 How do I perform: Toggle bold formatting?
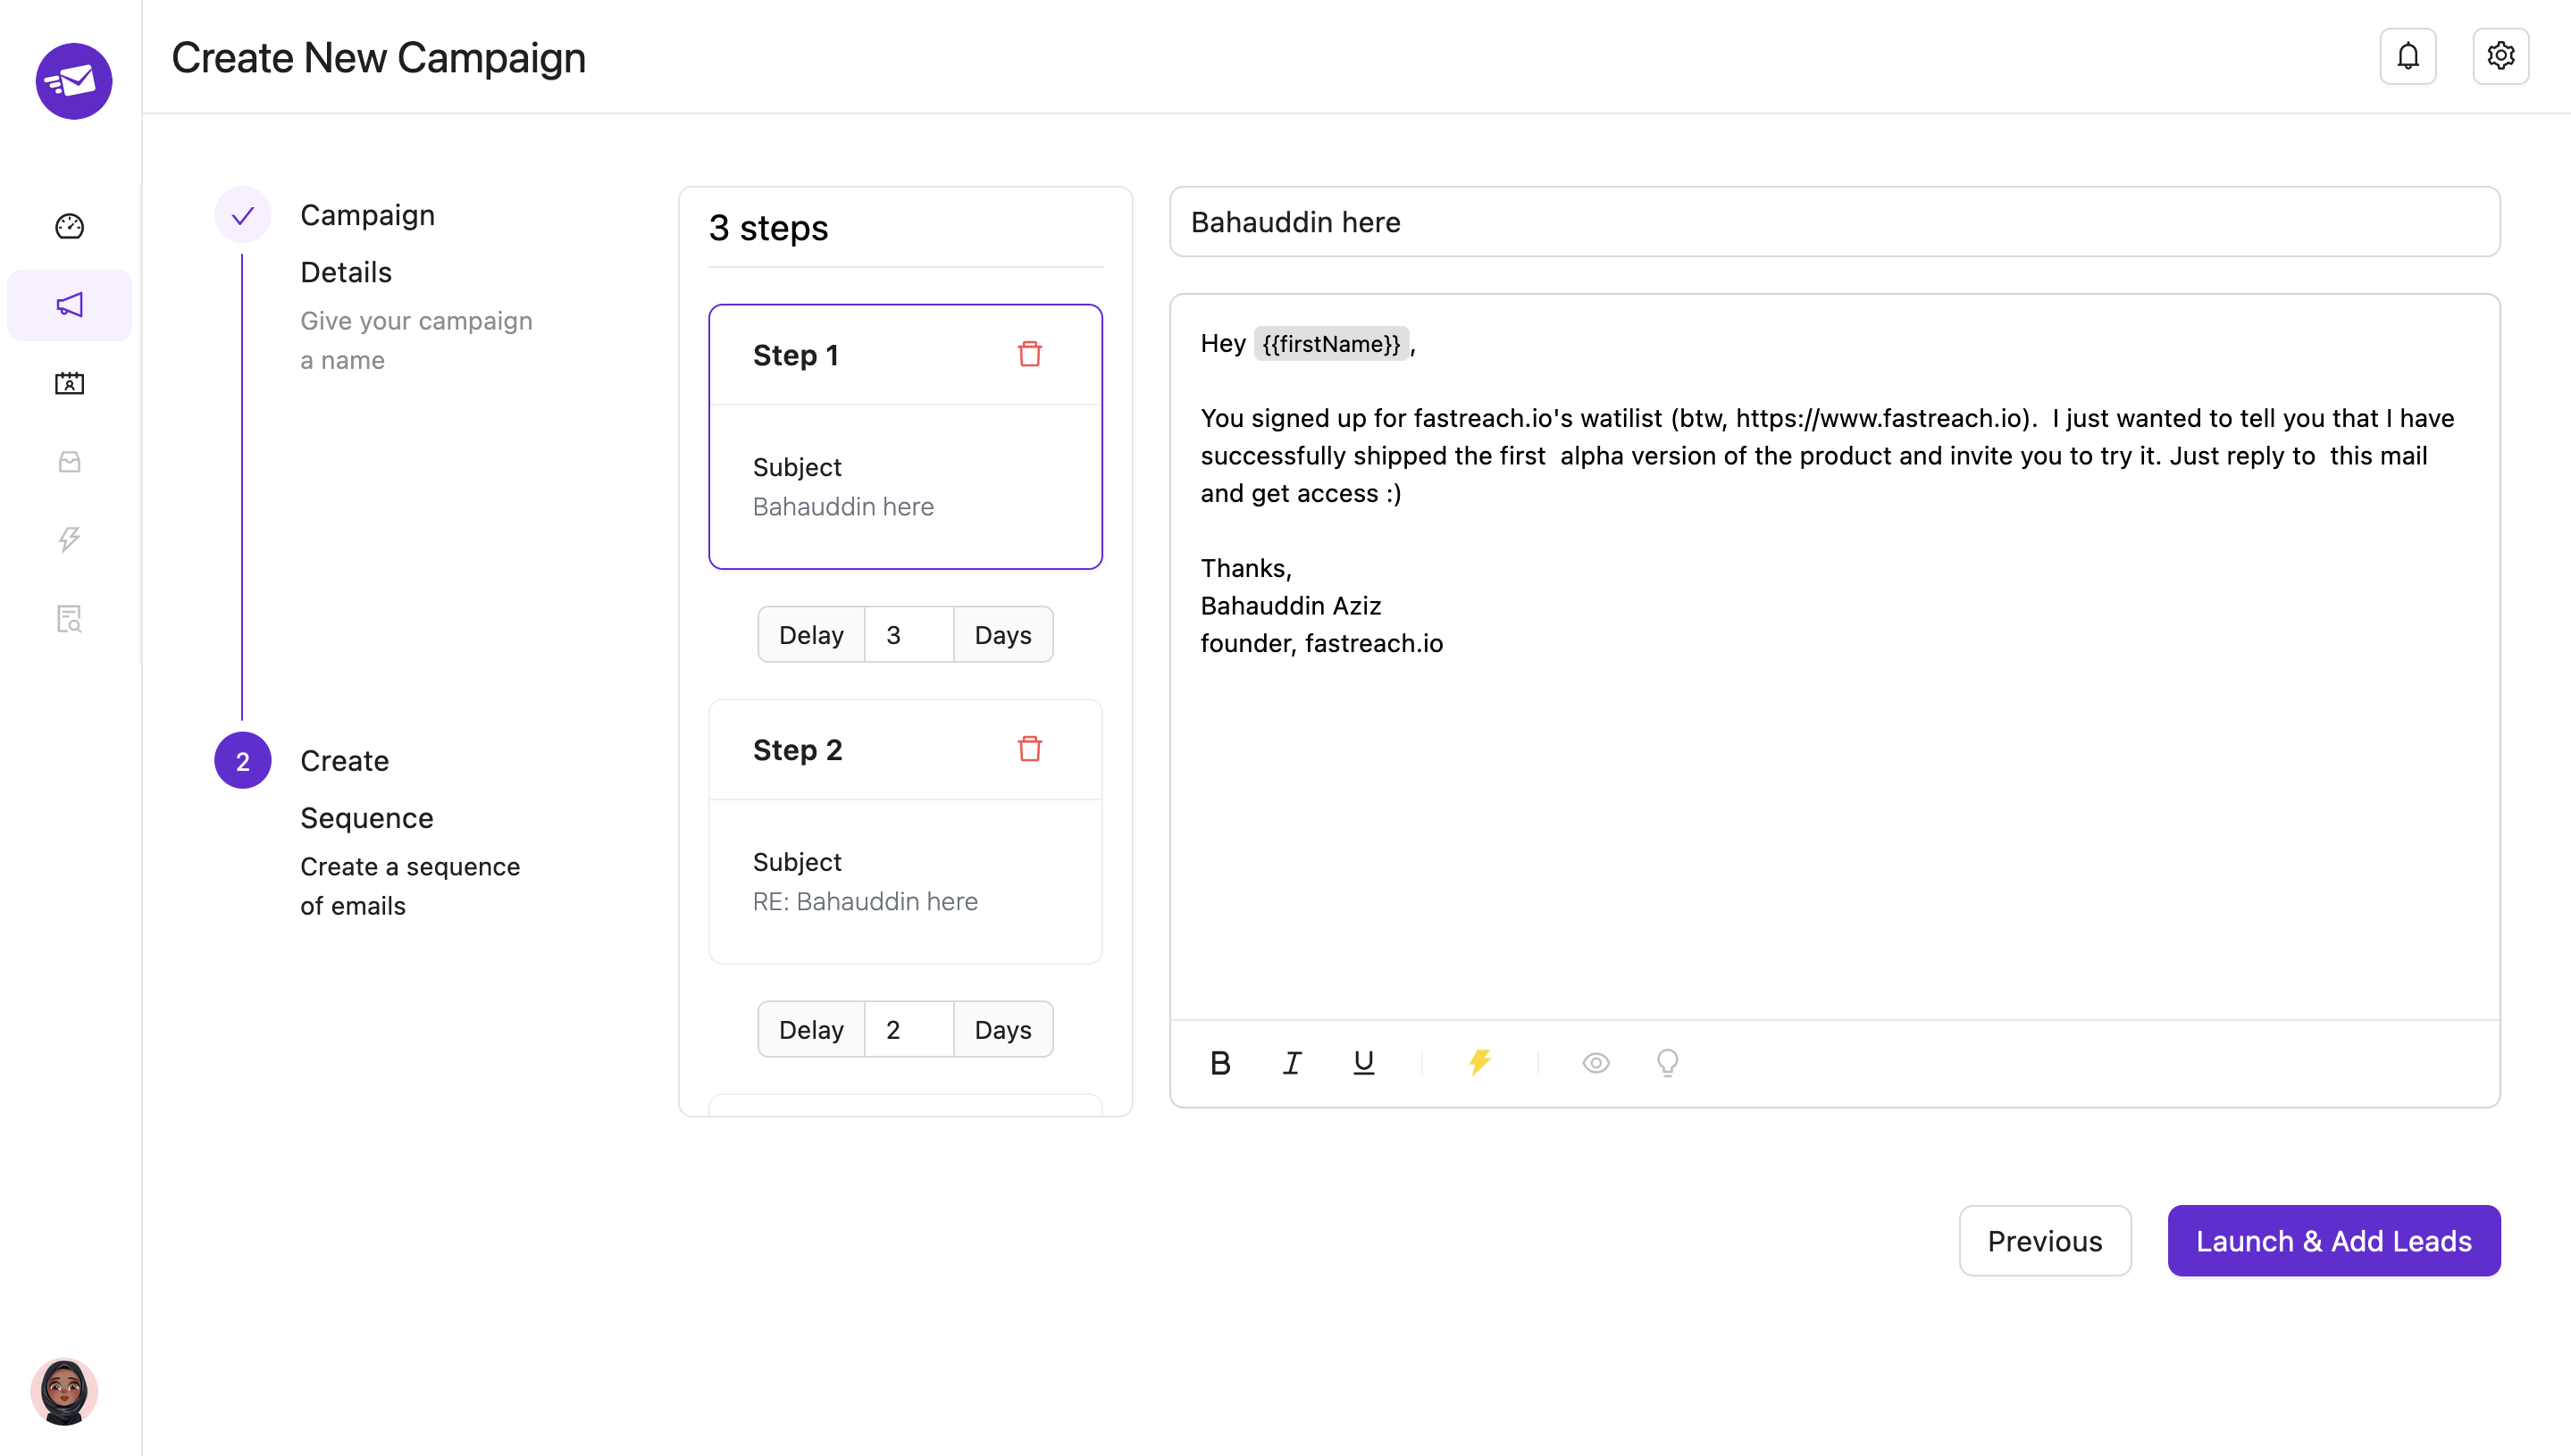click(1219, 1062)
